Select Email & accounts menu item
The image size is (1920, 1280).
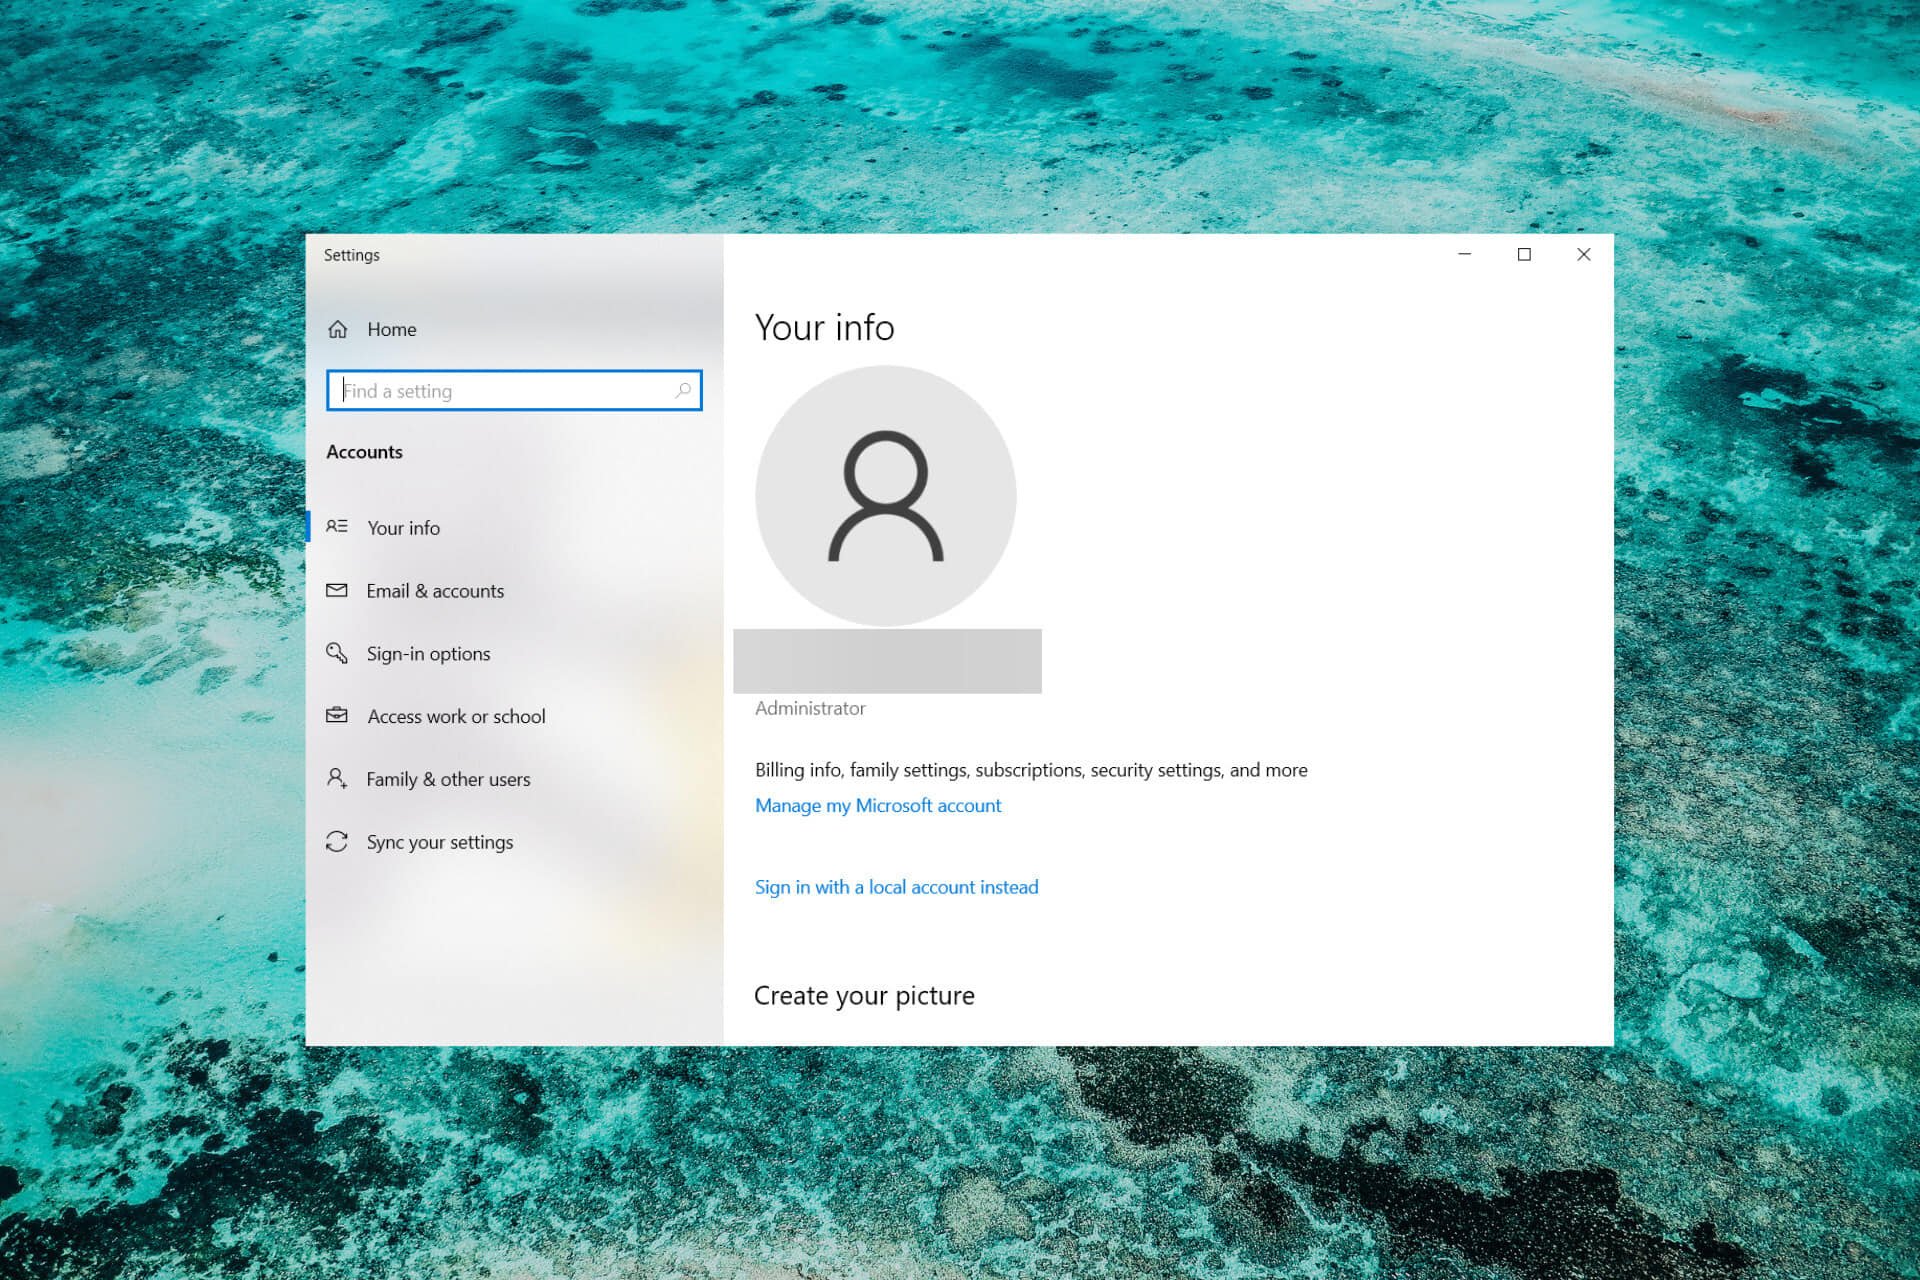pyautogui.click(x=436, y=590)
